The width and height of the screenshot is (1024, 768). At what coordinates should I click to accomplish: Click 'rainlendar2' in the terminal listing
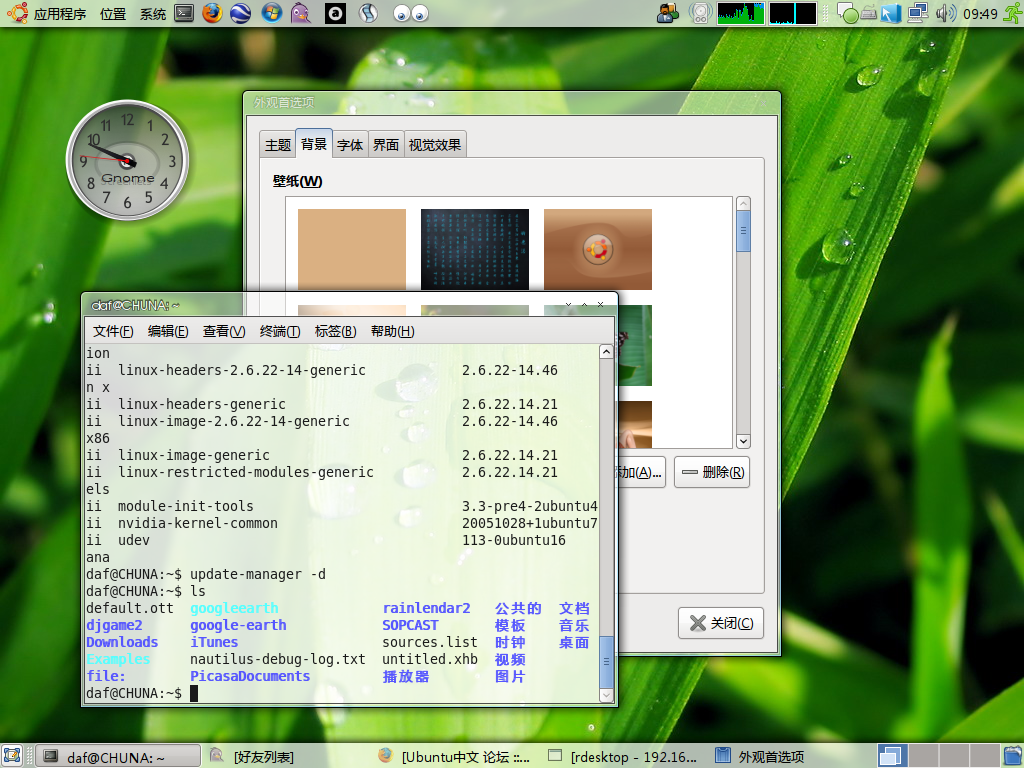coord(426,608)
